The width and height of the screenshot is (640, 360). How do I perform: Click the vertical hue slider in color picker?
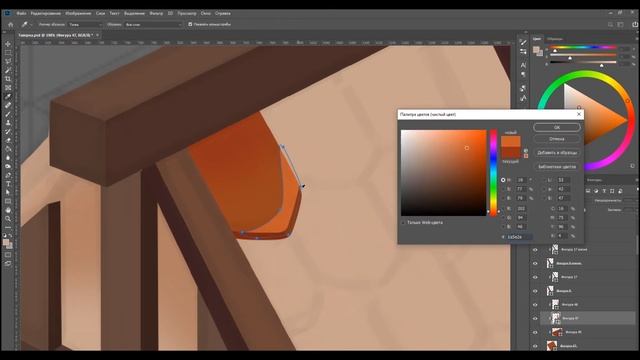point(493,173)
